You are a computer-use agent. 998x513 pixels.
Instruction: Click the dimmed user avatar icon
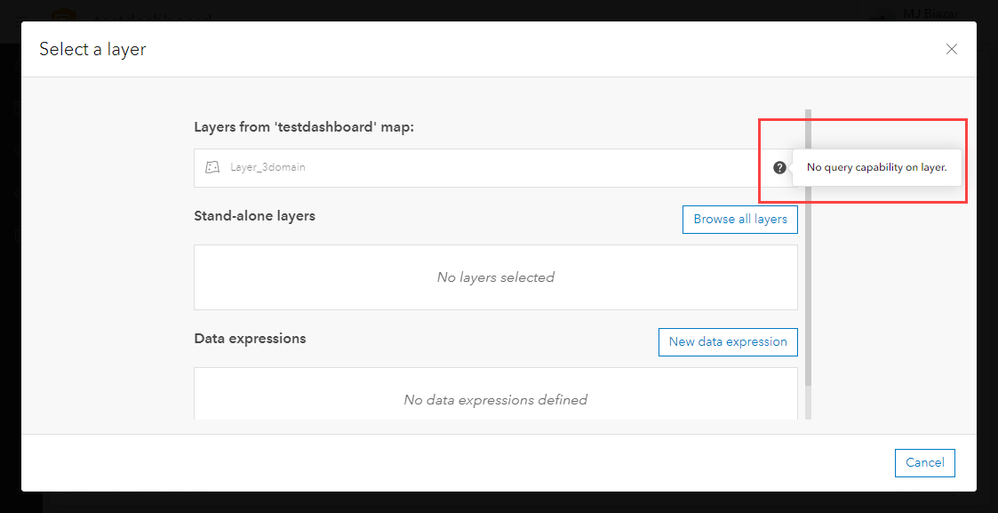(880, 14)
